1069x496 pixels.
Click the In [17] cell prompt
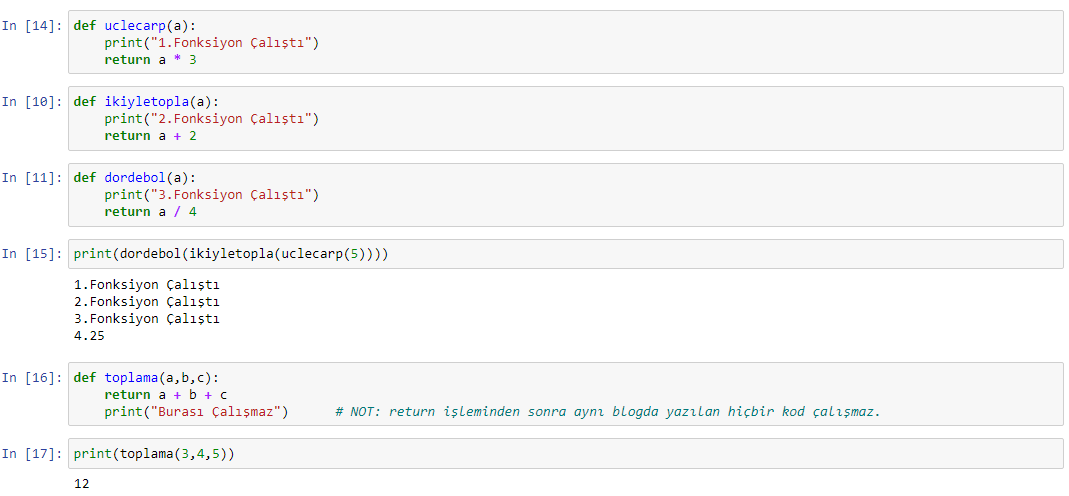[32, 454]
